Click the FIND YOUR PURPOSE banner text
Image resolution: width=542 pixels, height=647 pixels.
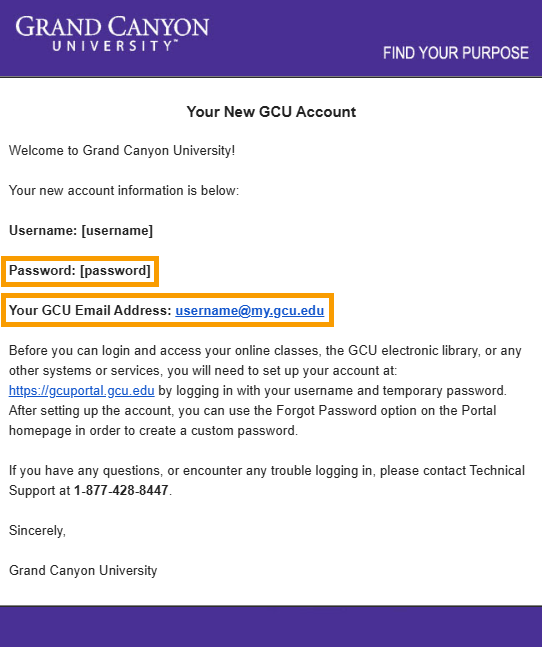point(455,53)
